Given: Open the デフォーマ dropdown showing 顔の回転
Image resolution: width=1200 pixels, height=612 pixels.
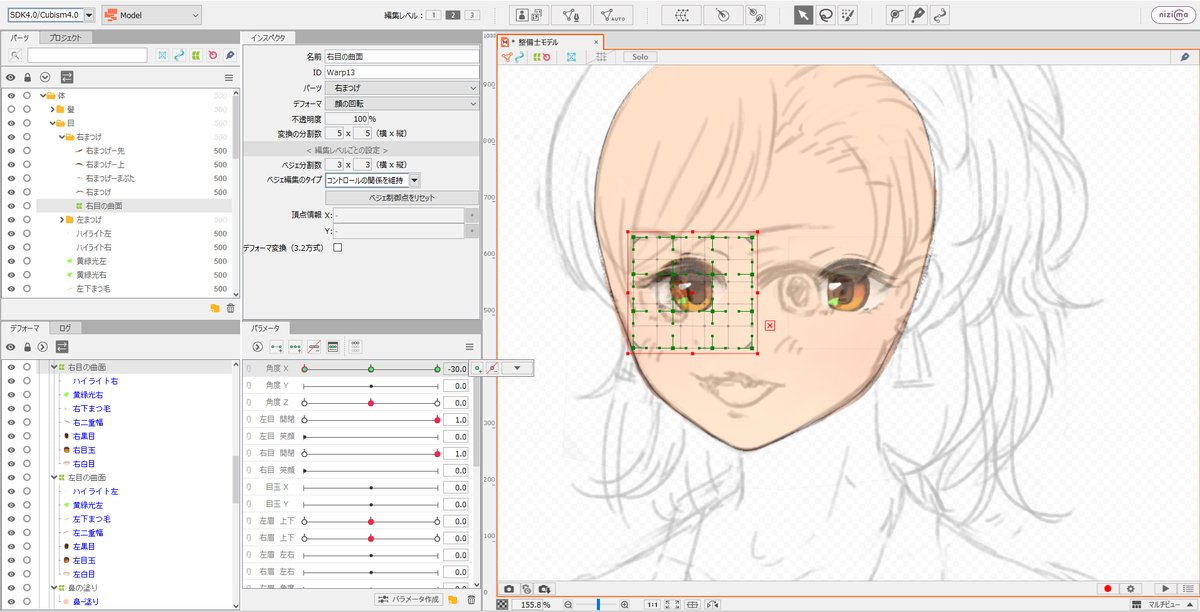Looking at the screenshot, I should point(402,103).
